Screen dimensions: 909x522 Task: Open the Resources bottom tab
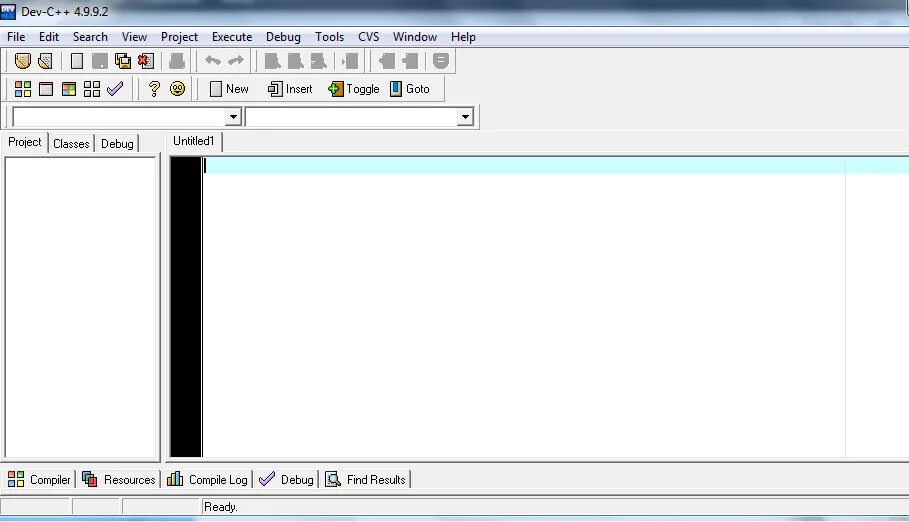pos(119,480)
